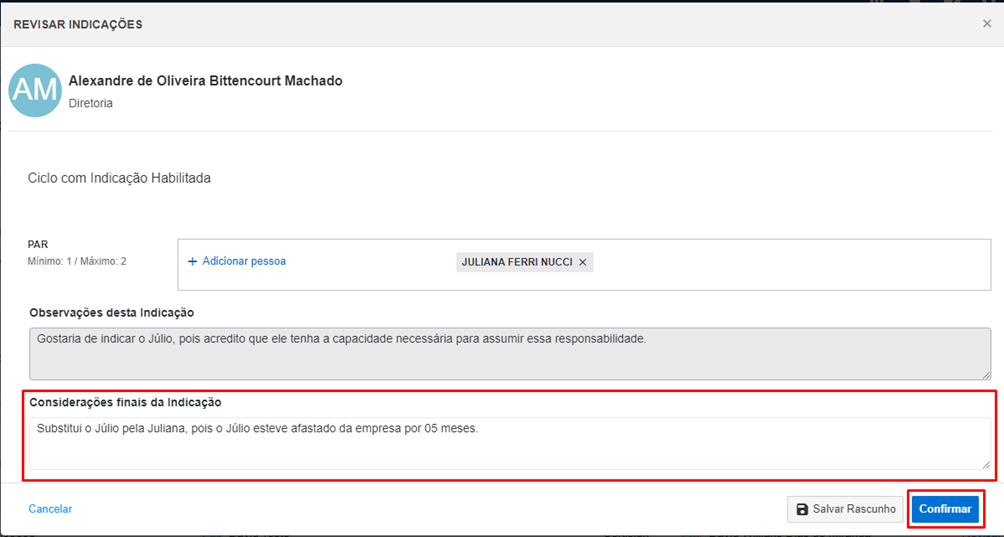Click the Considerações finais da Indicação heading
The image size is (1004, 537).
pyautogui.click(x=125, y=402)
